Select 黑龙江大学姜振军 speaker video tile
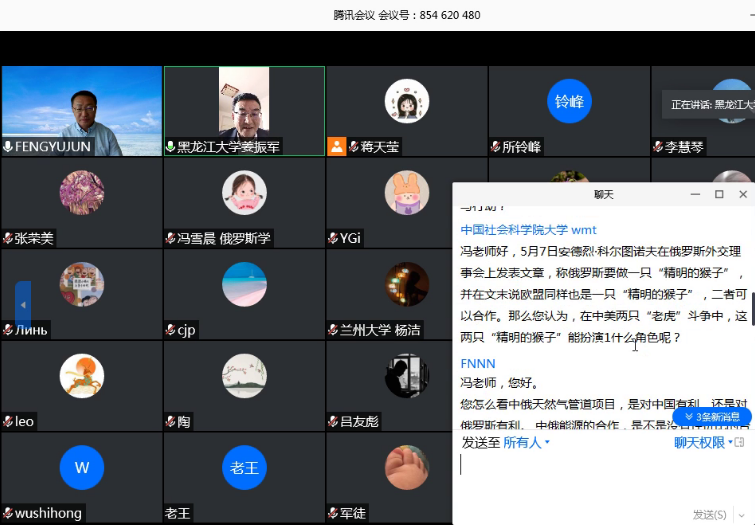Viewport: 755px width, 525px height. pos(244,111)
